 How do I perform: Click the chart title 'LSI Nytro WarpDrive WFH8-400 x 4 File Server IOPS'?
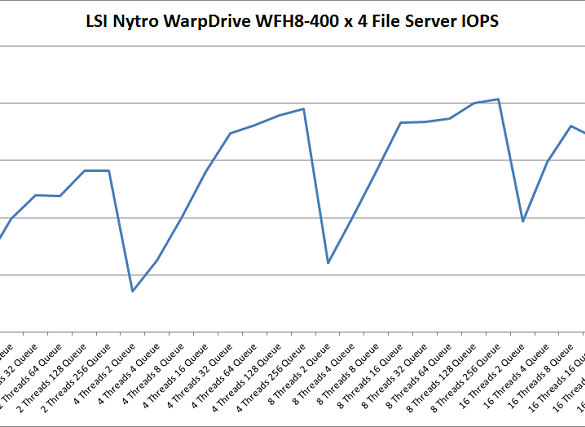tap(292, 21)
